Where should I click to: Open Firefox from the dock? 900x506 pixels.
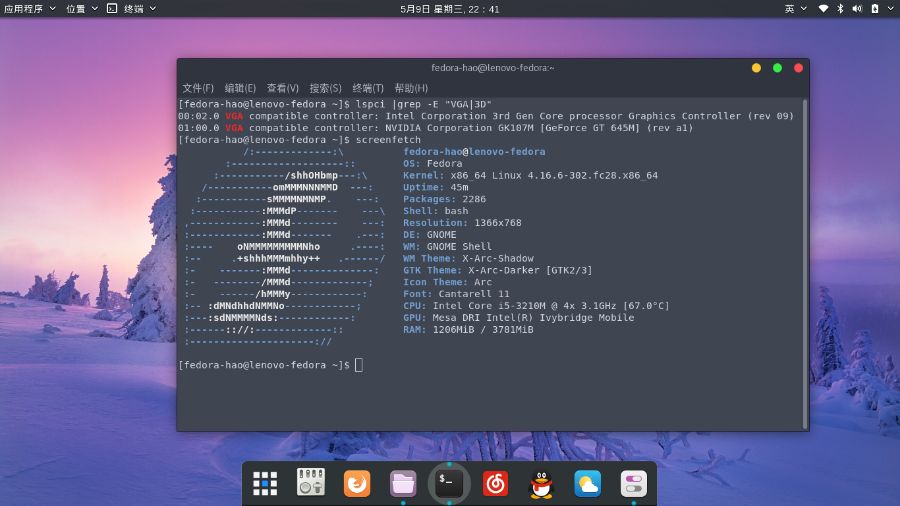click(x=357, y=483)
